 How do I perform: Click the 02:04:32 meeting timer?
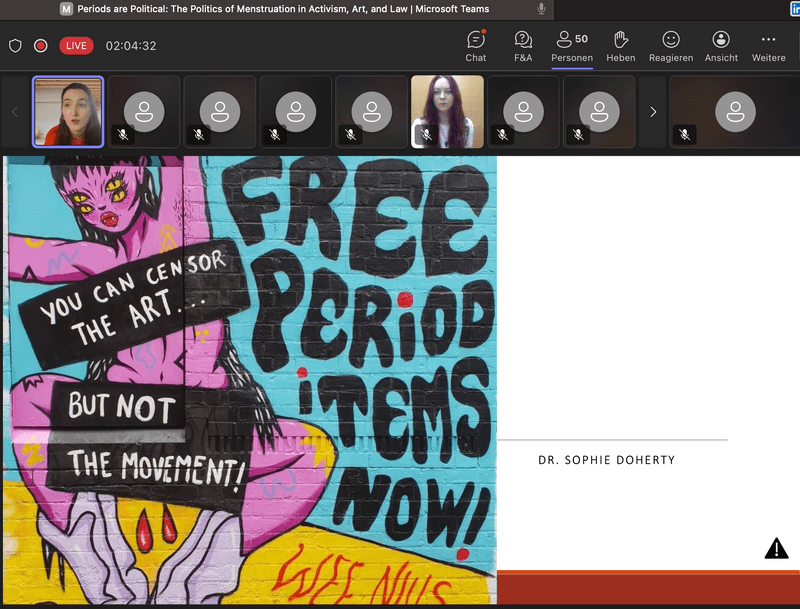(x=131, y=46)
